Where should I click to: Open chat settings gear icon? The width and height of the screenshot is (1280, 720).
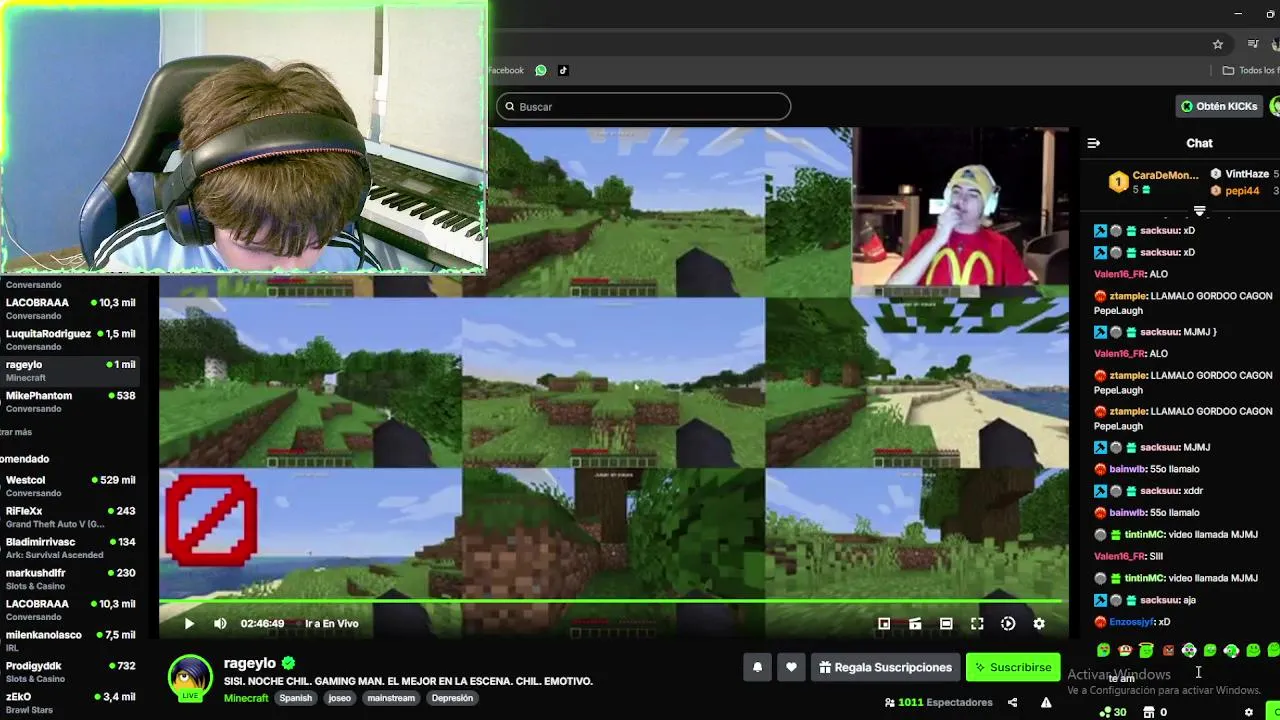coord(1248,712)
